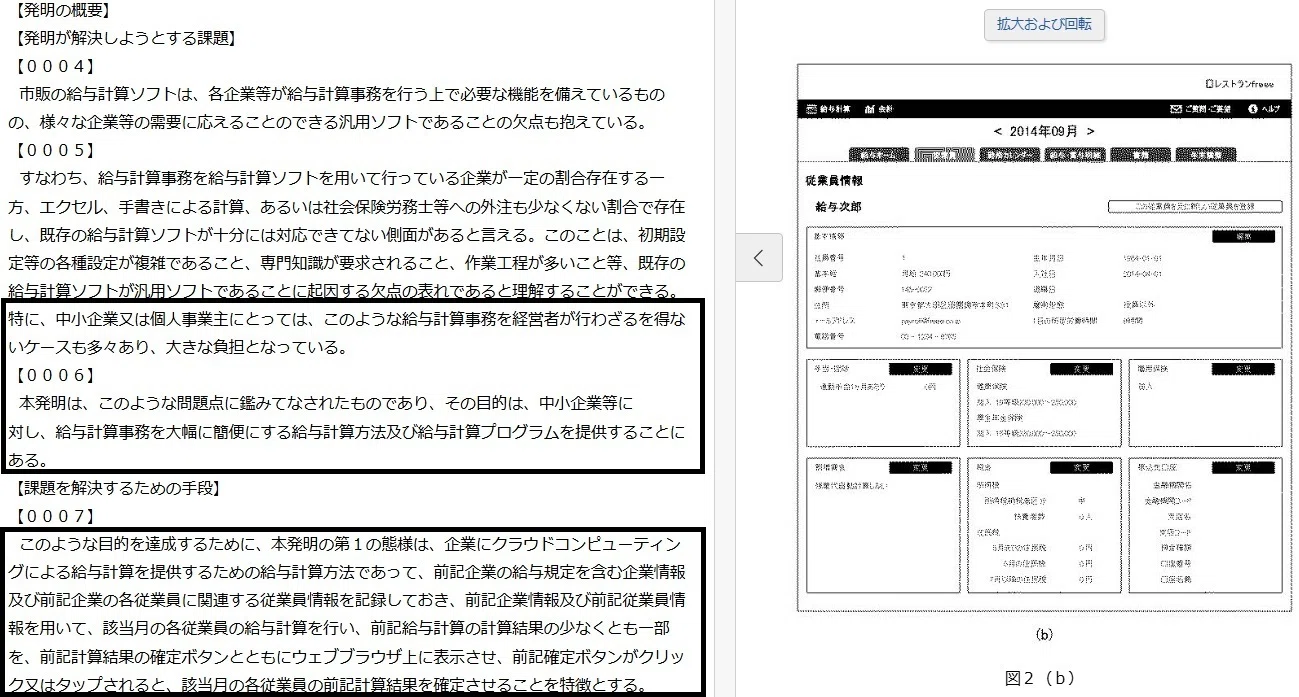Click the line starting 又はタップされると、該当月
This screenshot has width=1299, height=697.
coord(331,685)
